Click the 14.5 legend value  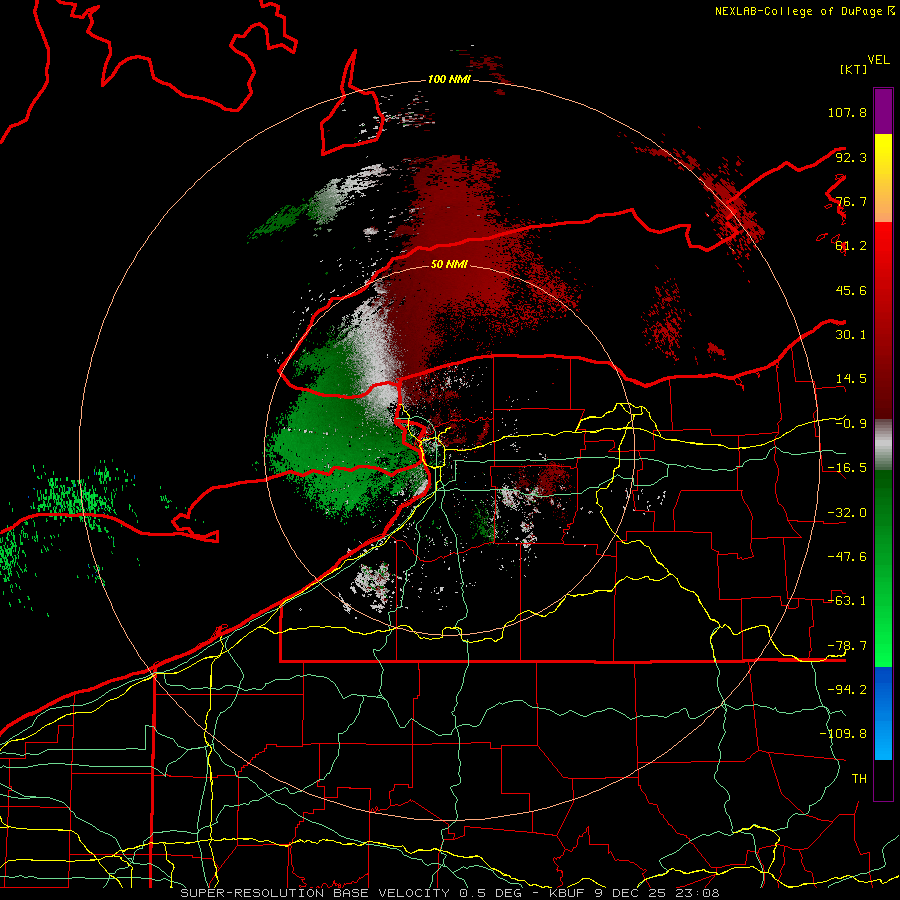point(851,379)
